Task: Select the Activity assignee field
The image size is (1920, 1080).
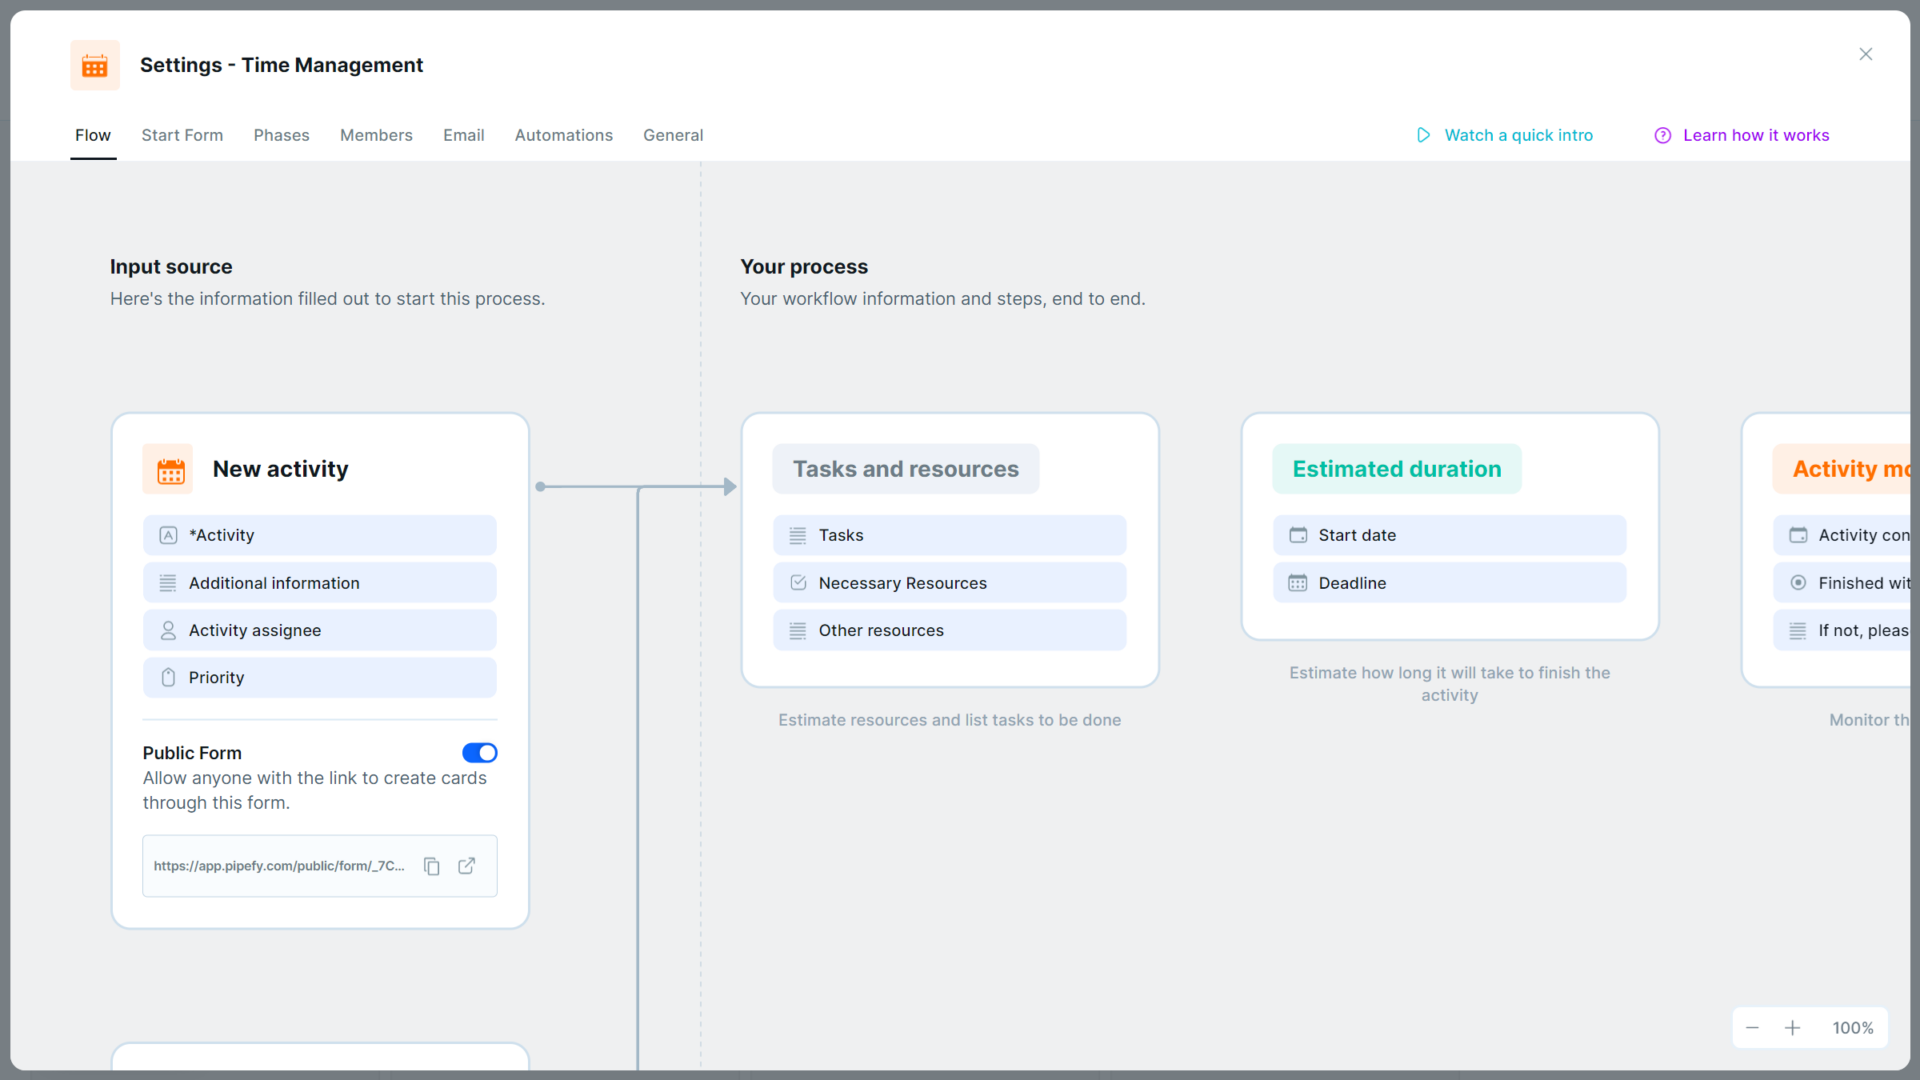Action: click(319, 630)
